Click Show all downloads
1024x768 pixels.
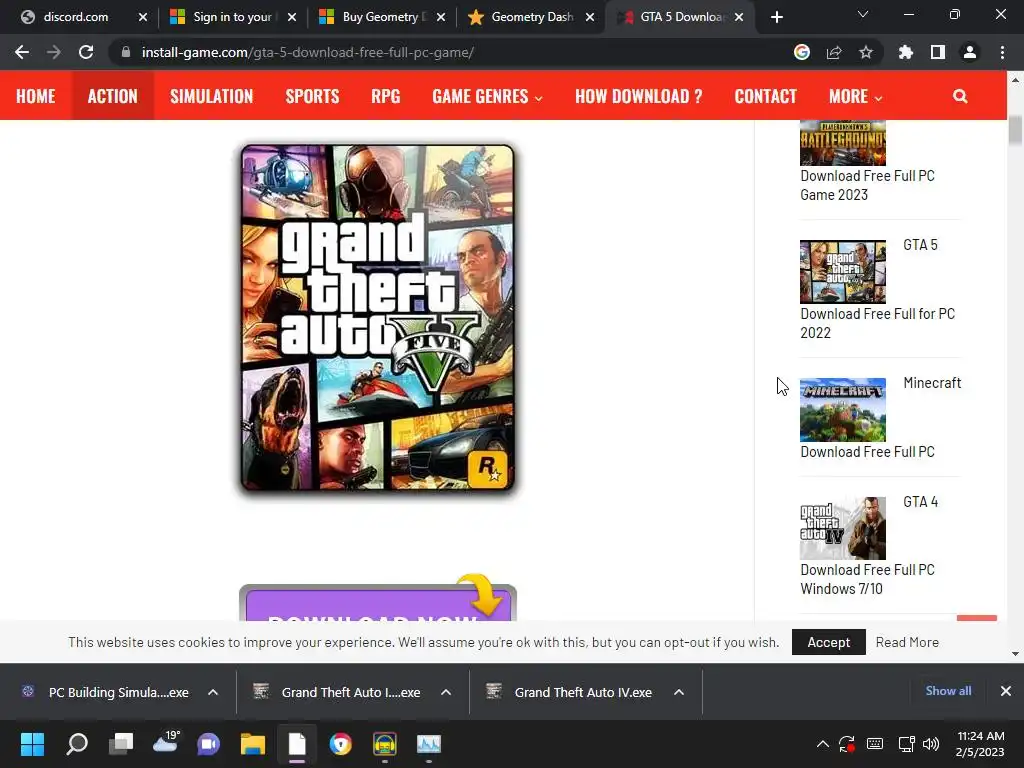(948, 691)
